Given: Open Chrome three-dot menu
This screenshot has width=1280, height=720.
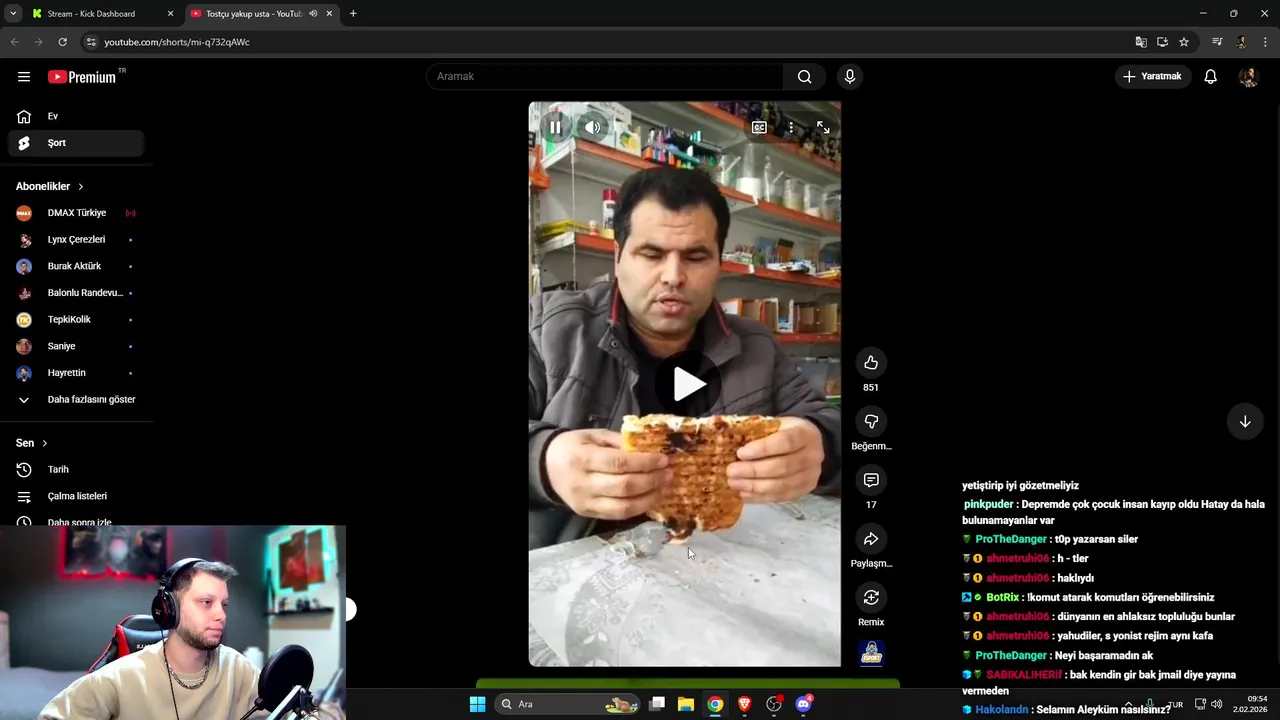Looking at the screenshot, I should 1266,42.
